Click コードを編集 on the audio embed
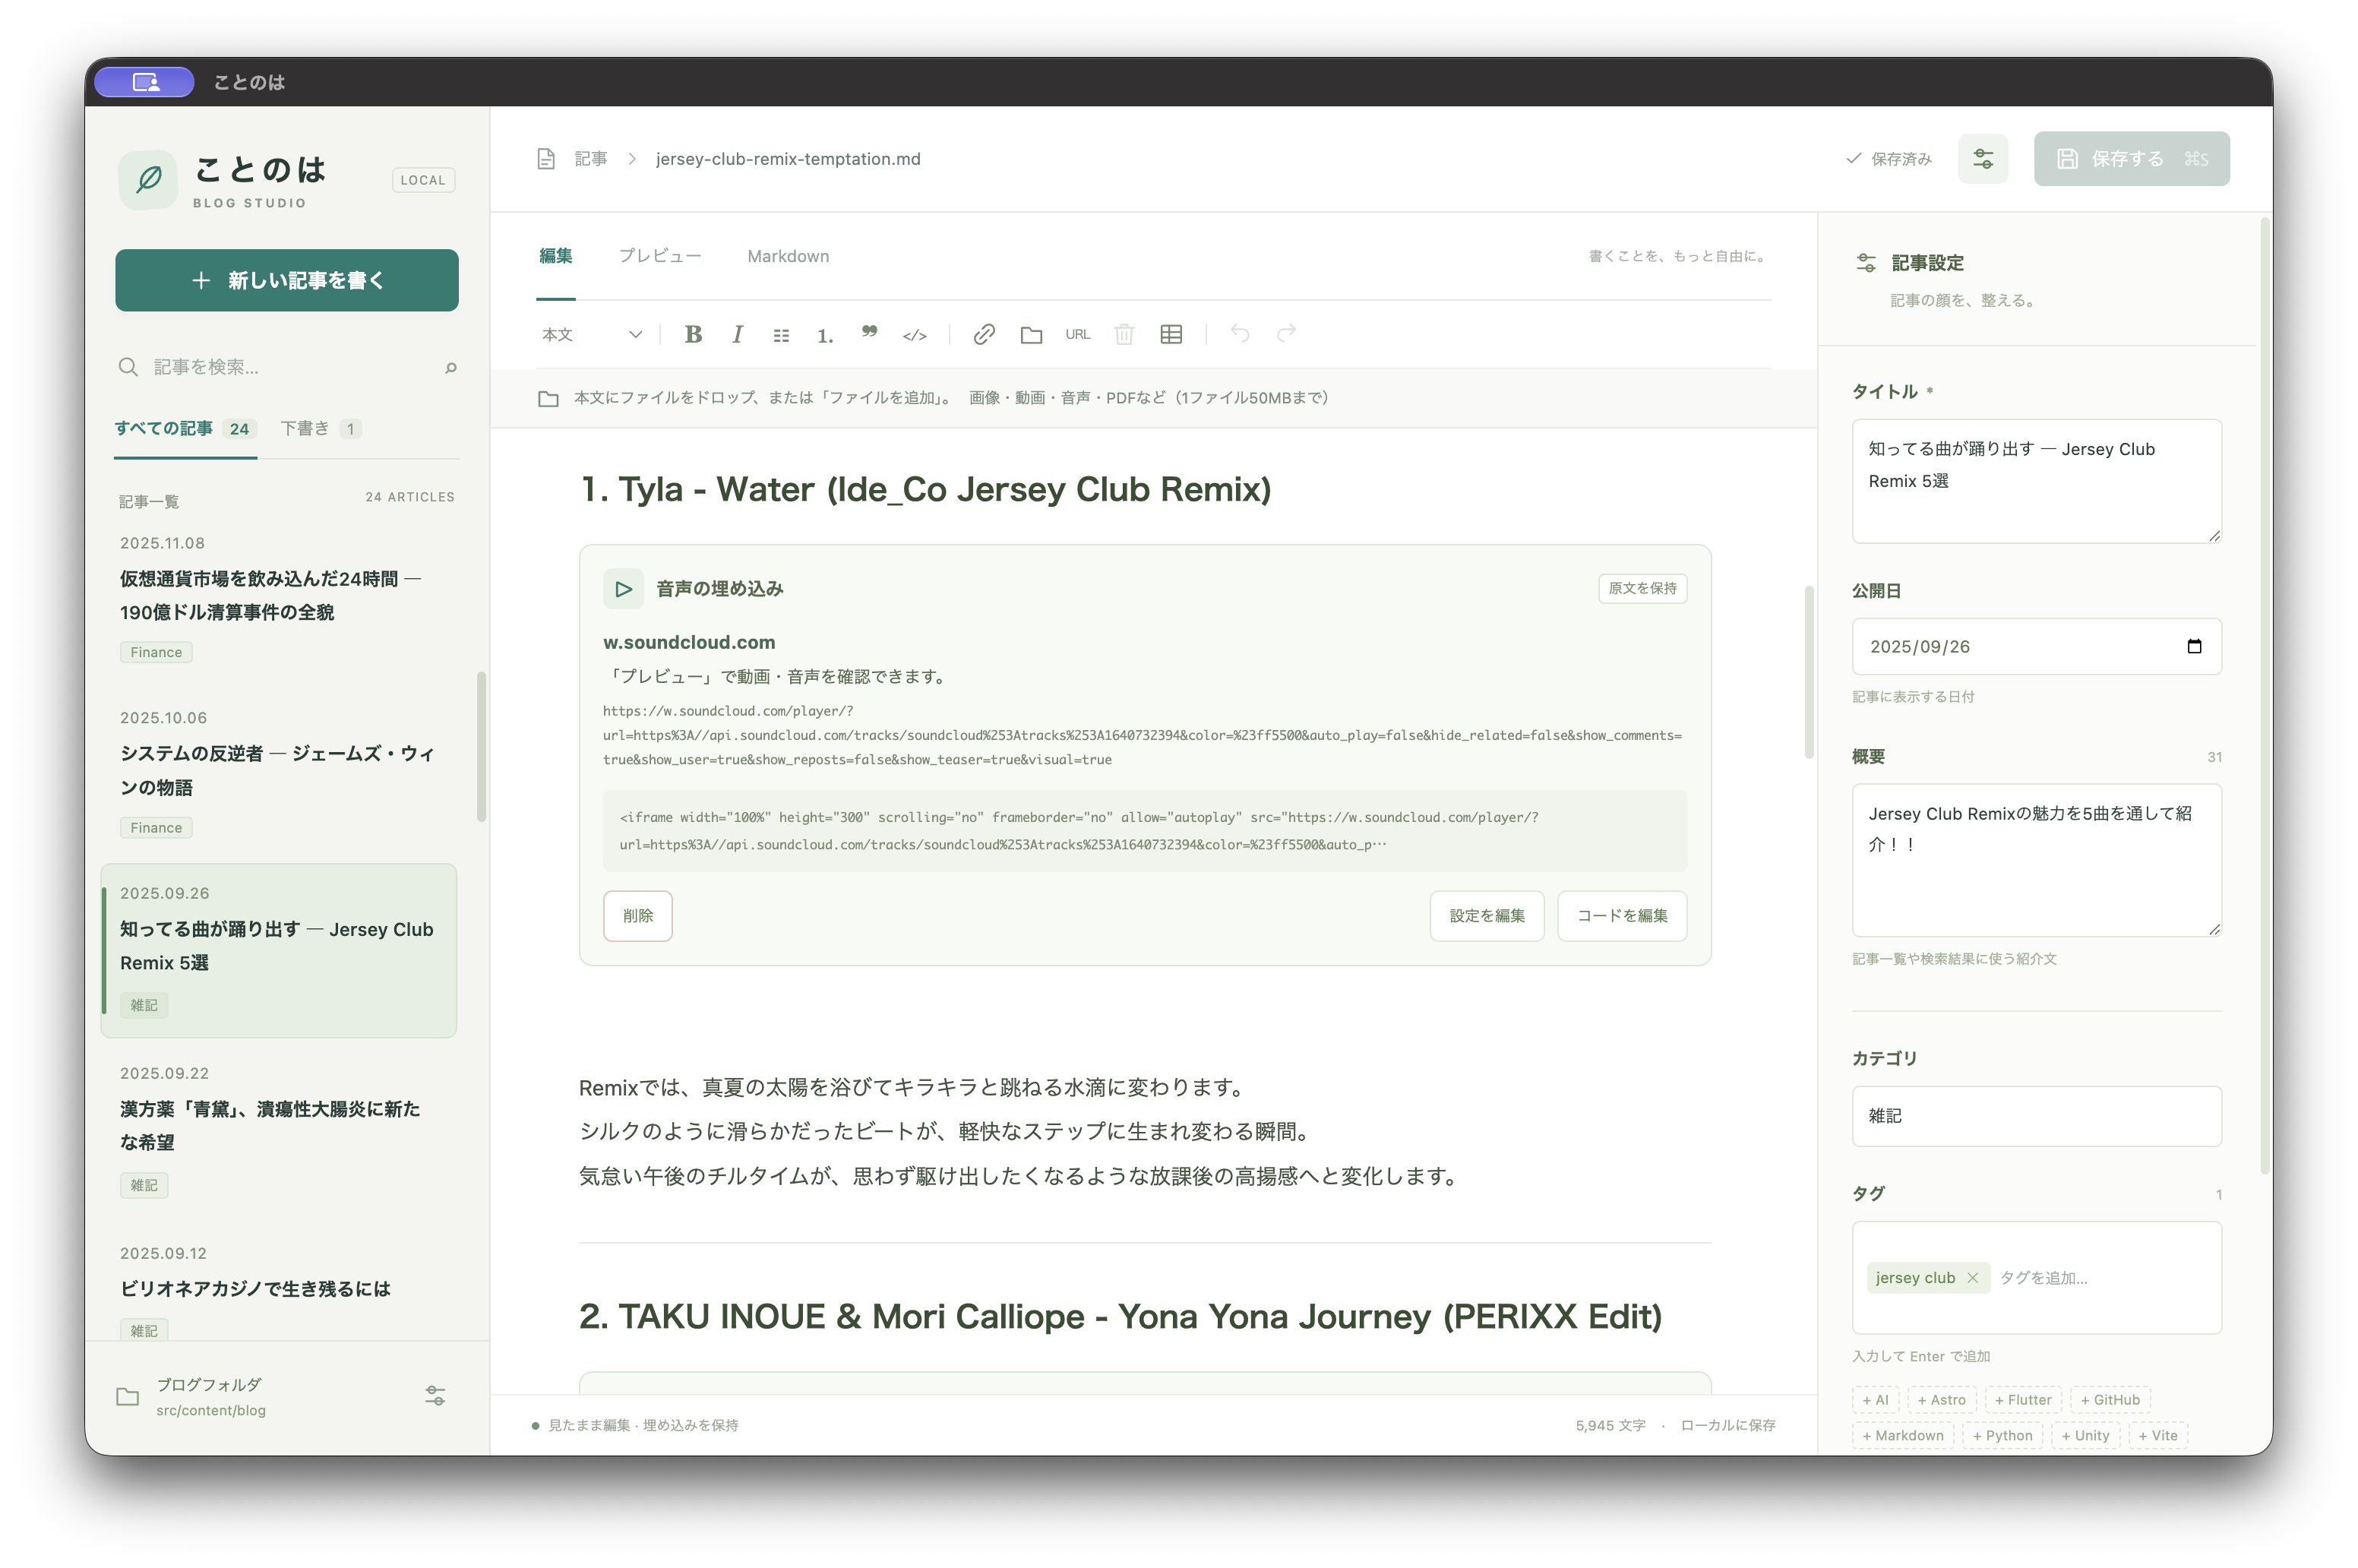The width and height of the screenshot is (2358, 1568). point(1621,916)
